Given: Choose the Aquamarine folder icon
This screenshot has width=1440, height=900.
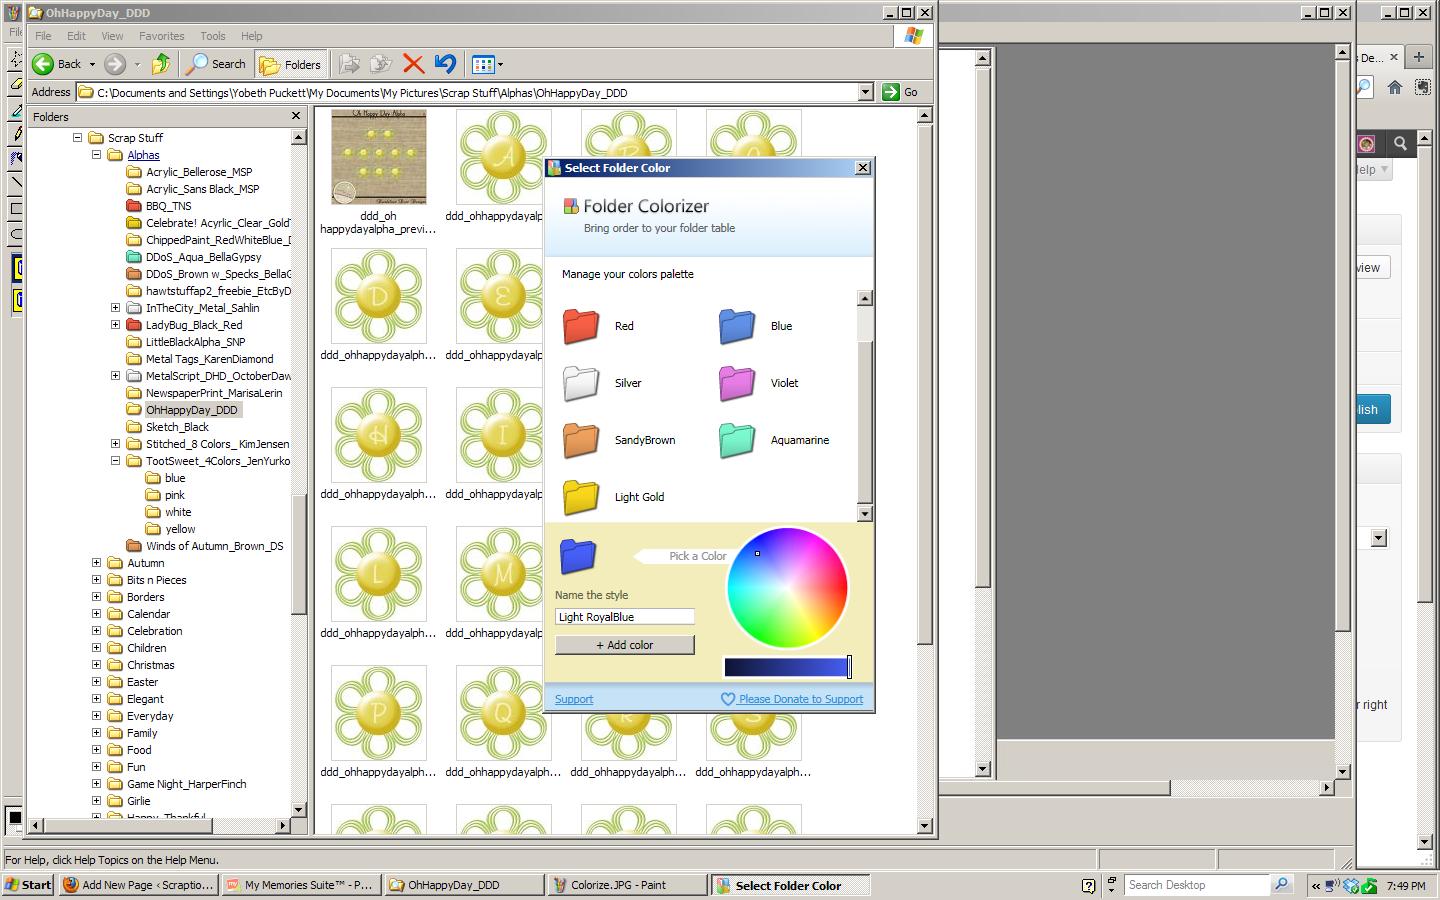Looking at the screenshot, I should click(737, 440).
